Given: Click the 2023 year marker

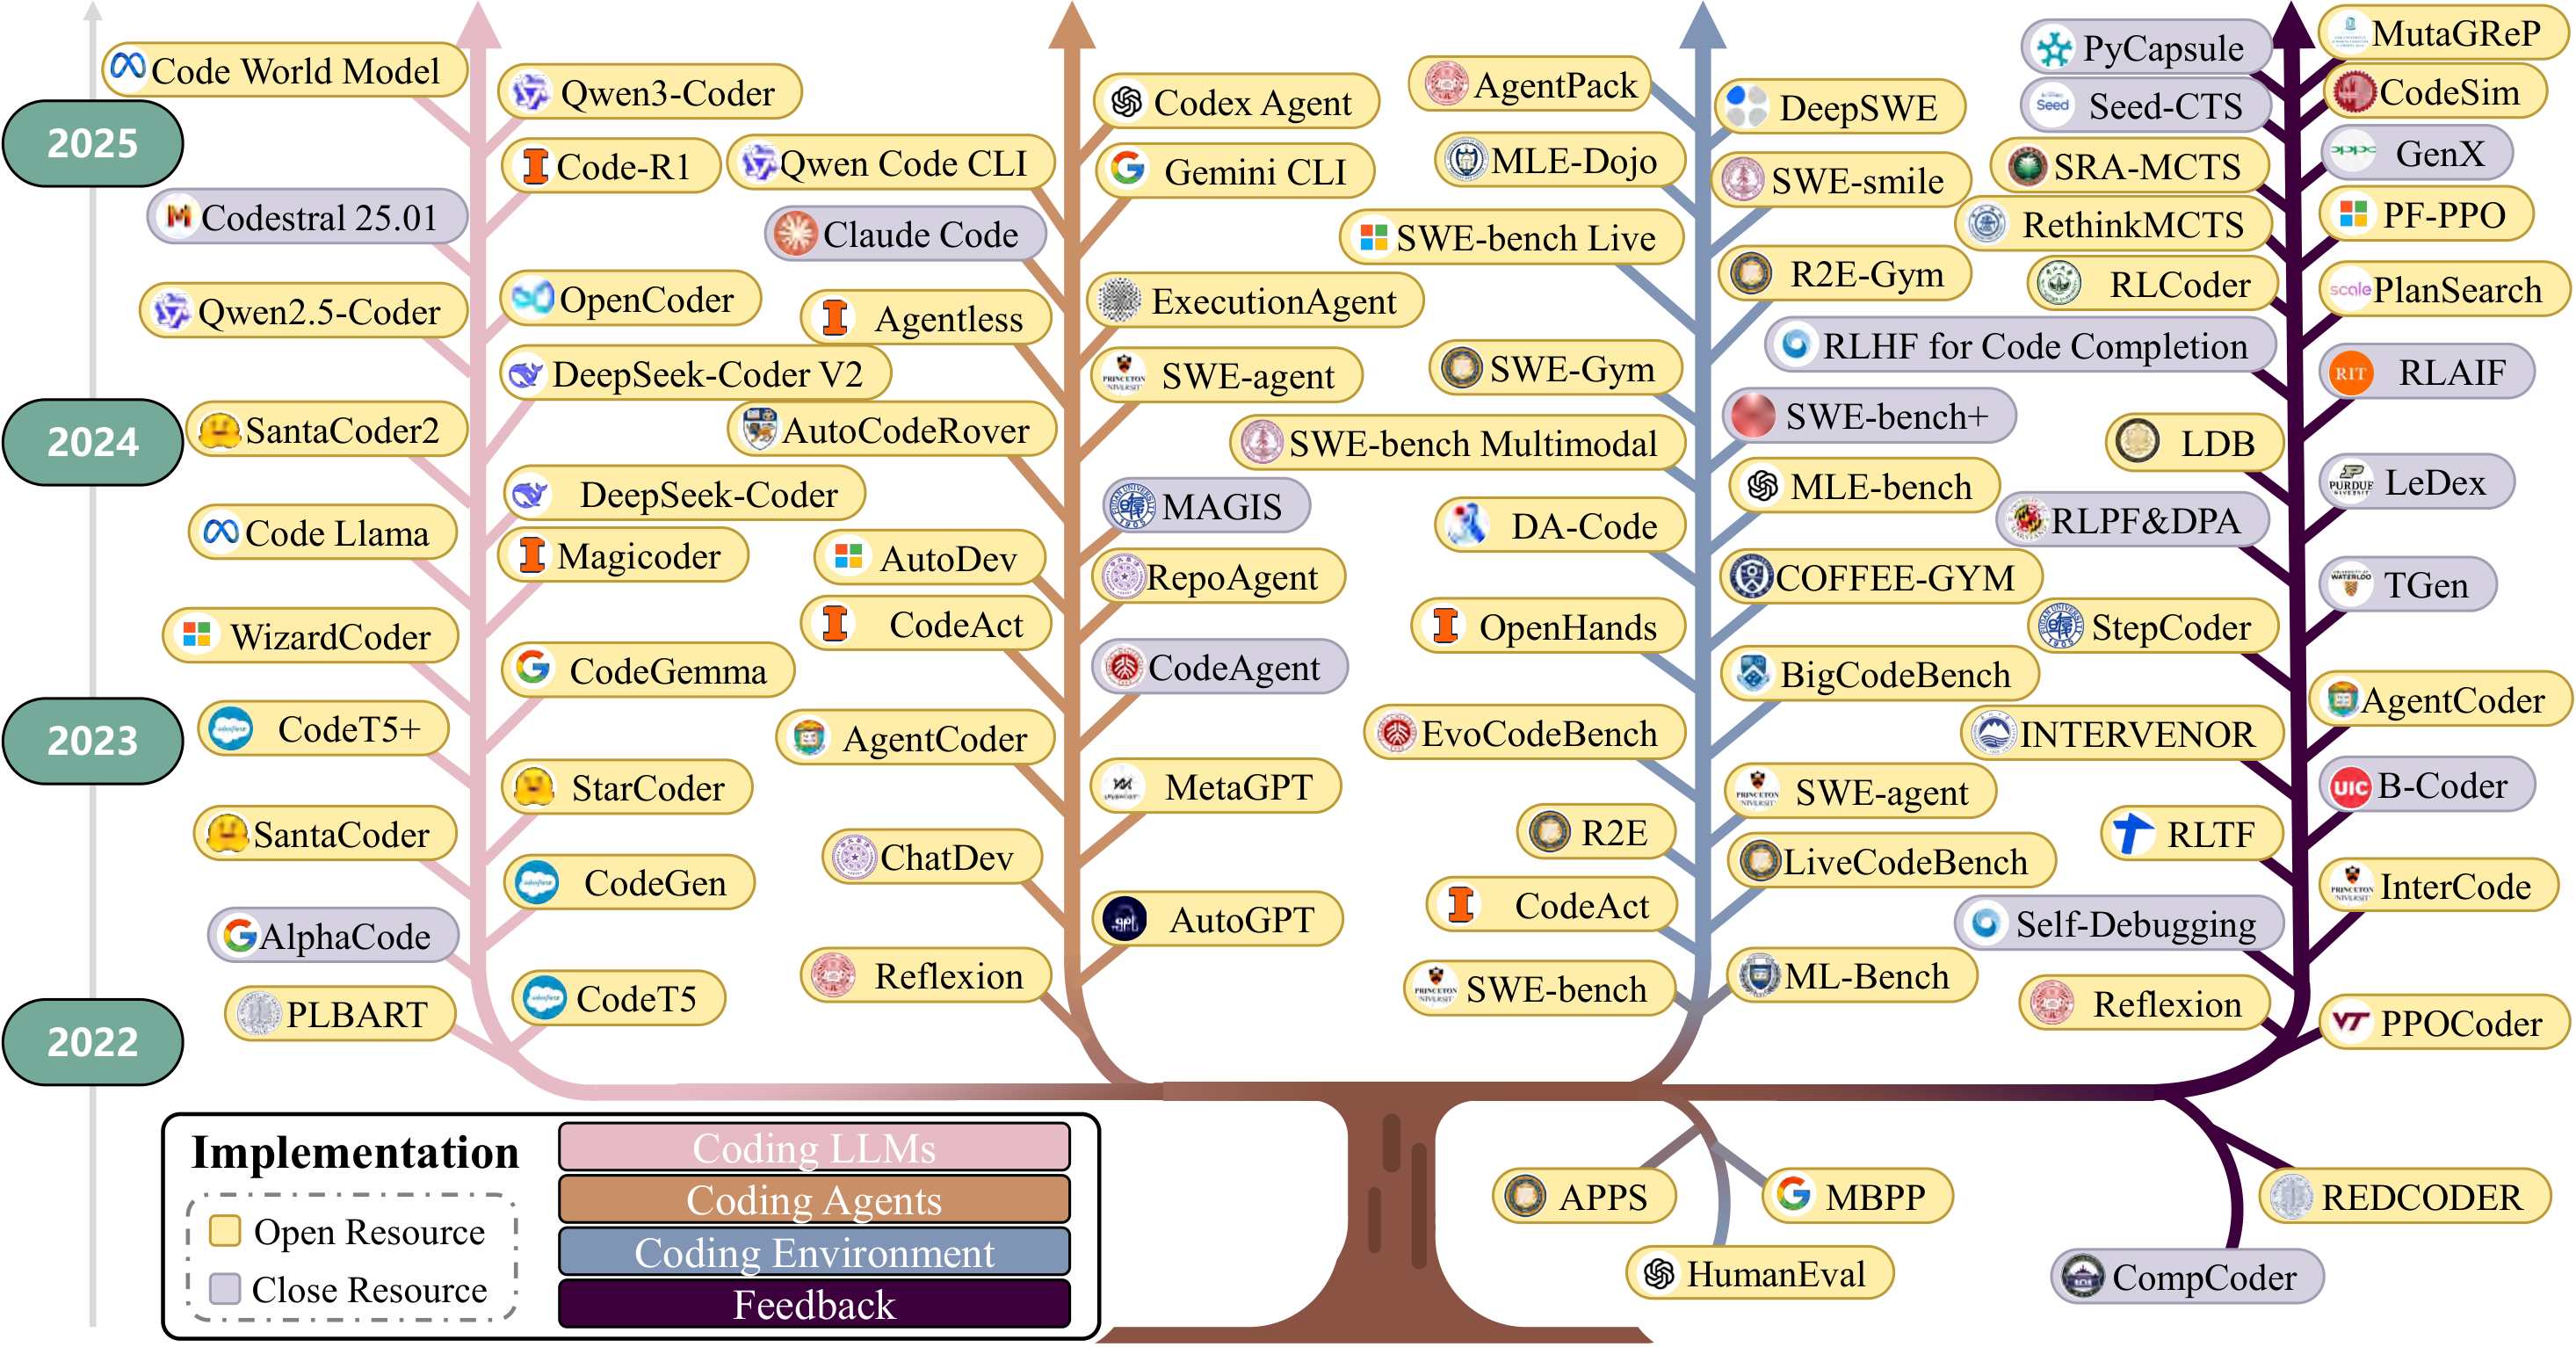Looking at the screenshot, I should point(93,741).
